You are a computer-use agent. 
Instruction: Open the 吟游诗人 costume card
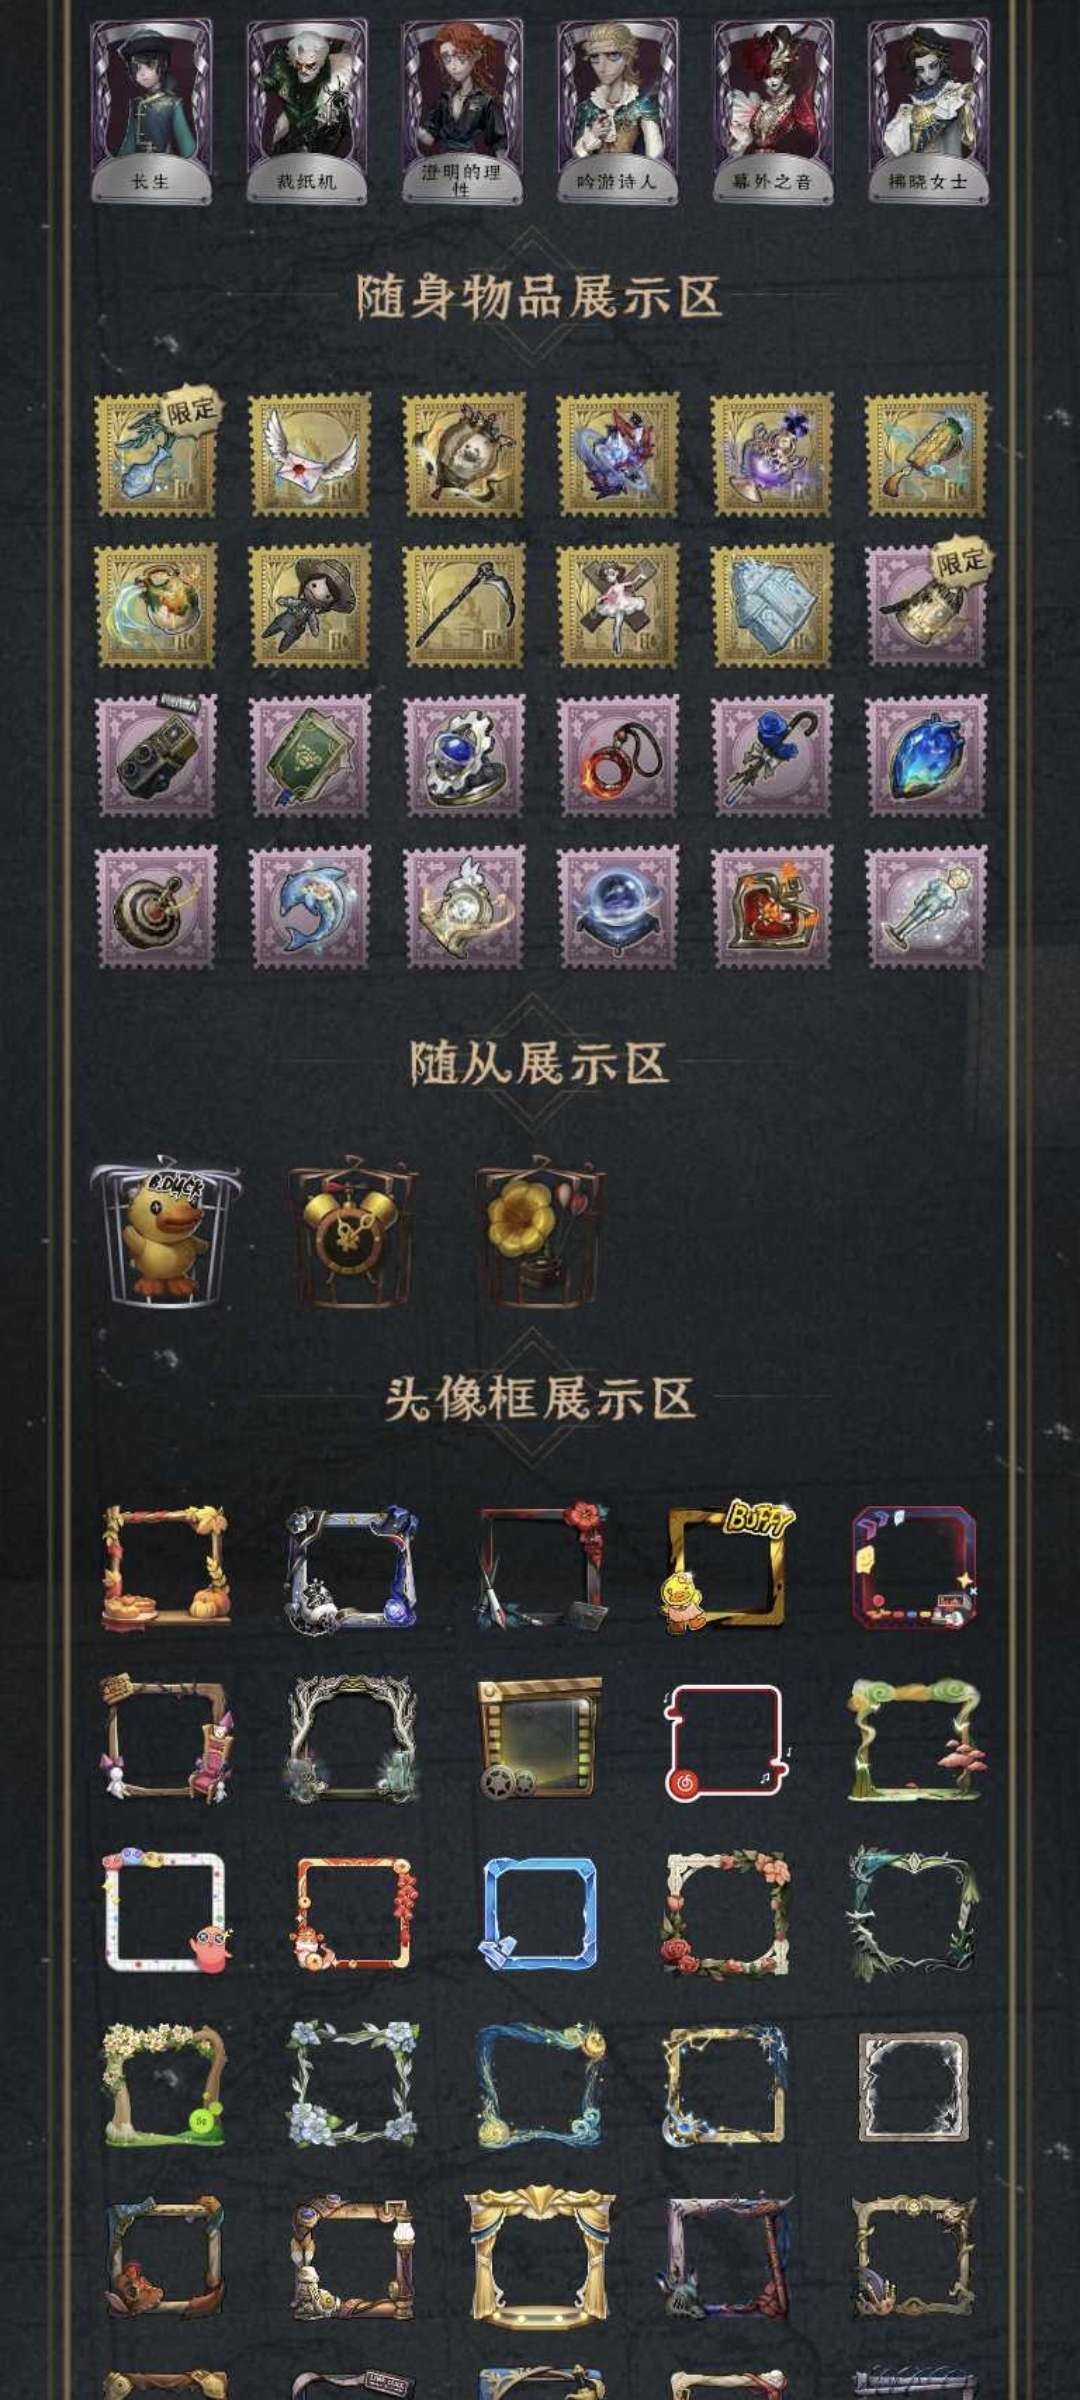(617, 111)
